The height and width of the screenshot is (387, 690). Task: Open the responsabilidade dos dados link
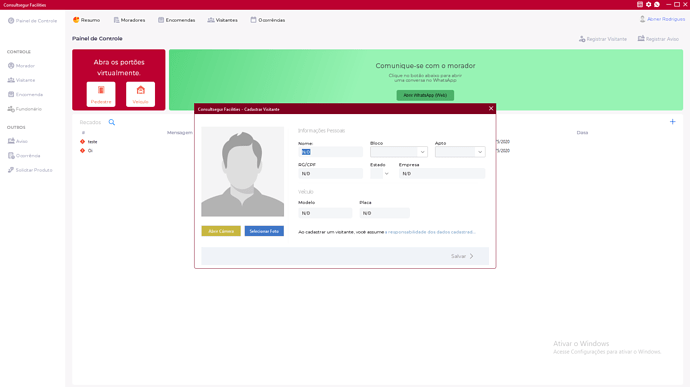tap(430, 232)
